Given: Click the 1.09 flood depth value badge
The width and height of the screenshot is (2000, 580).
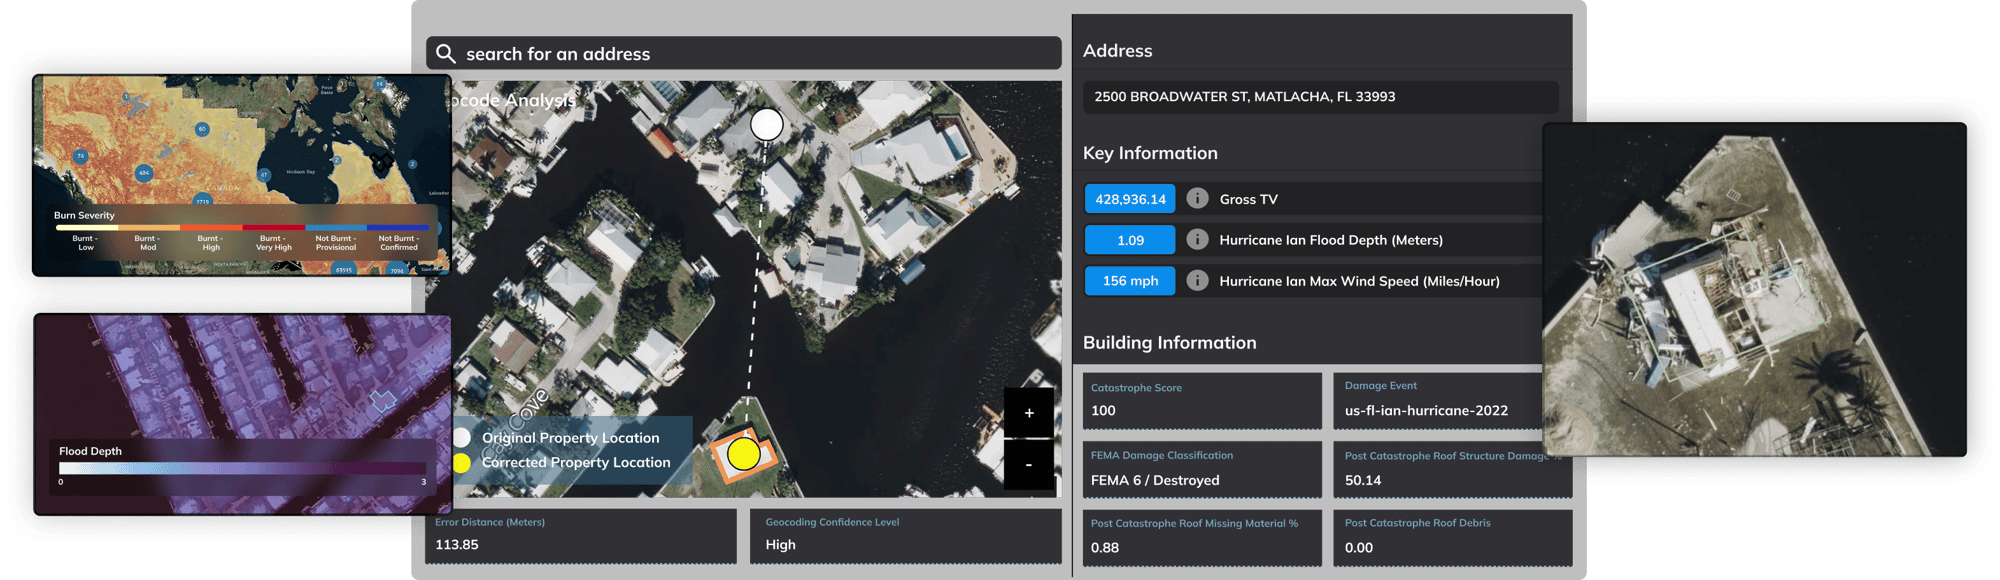Looking at the screenshot, I should (1130, 240).
